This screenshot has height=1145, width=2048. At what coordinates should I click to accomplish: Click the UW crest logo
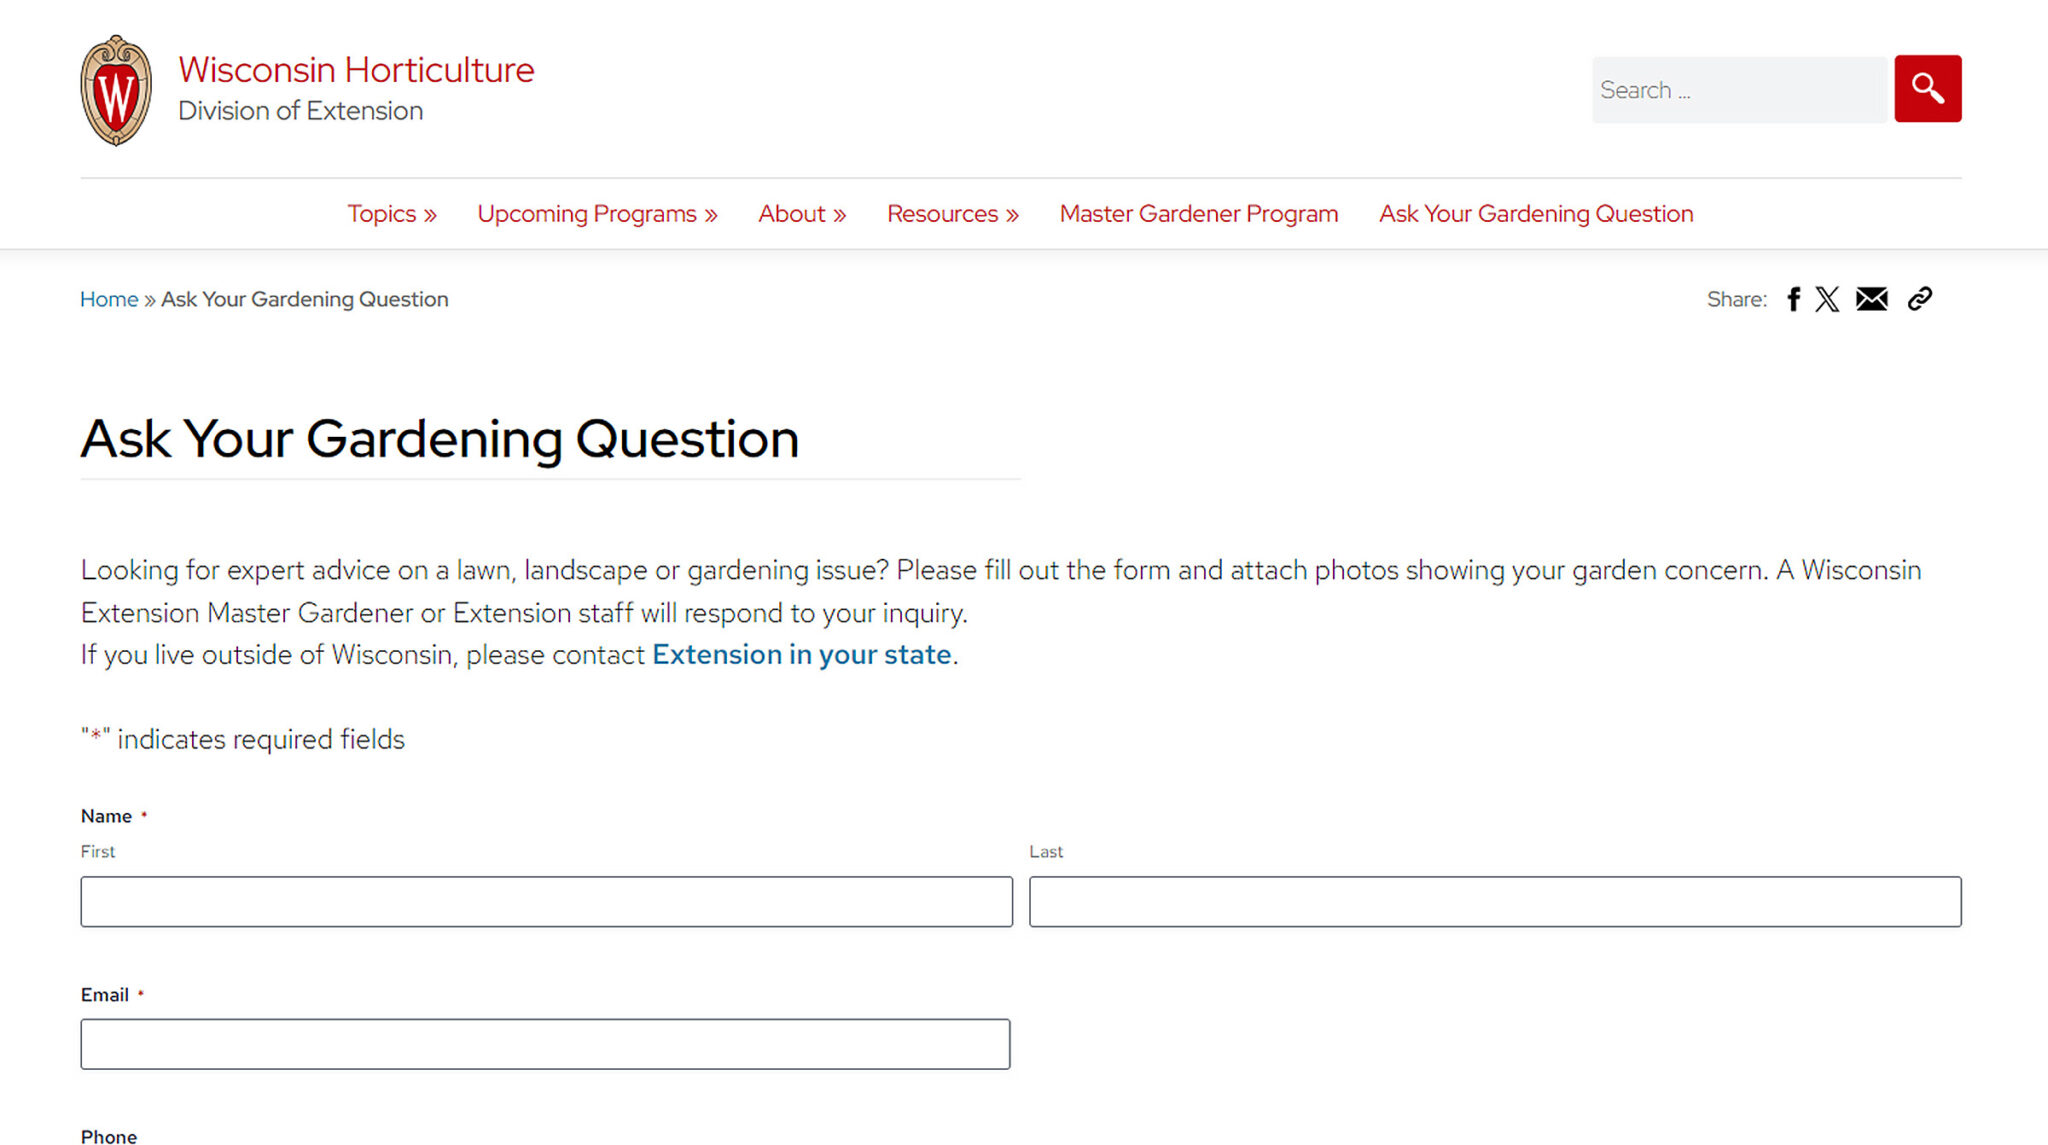click(x=116, y=91)
